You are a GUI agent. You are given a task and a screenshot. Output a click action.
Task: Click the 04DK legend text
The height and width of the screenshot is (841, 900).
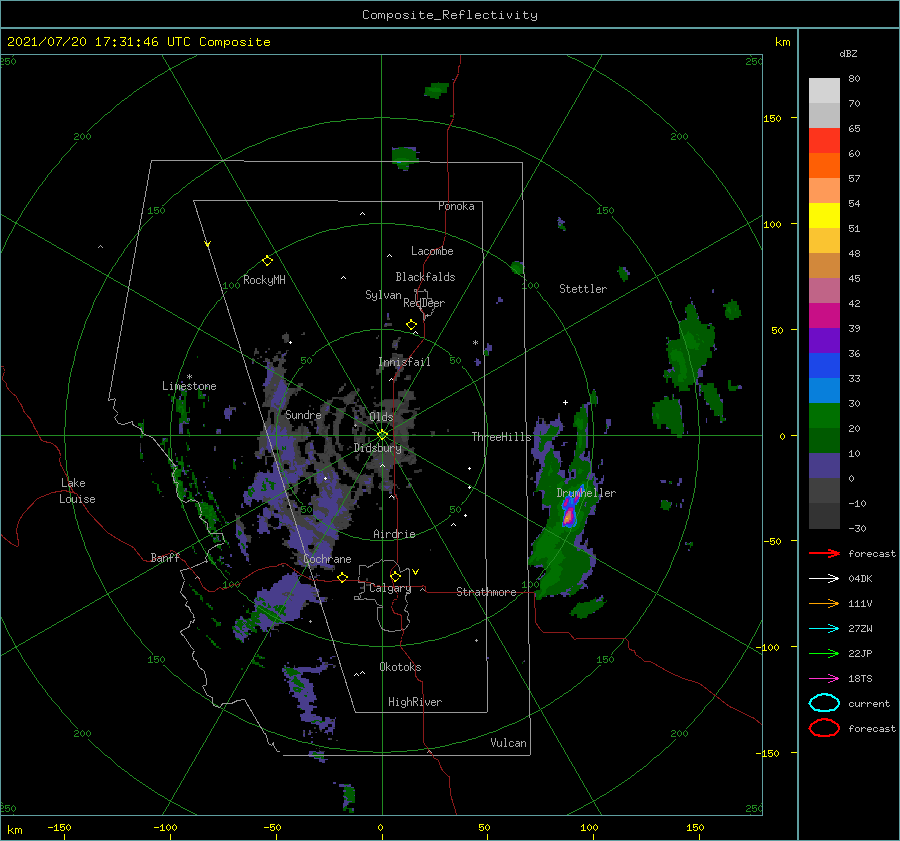coord(860,579)
